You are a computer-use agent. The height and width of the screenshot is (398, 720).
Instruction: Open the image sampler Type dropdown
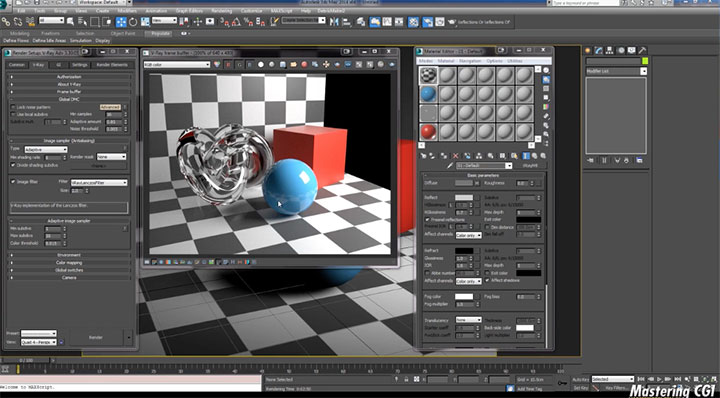point(45,150)
